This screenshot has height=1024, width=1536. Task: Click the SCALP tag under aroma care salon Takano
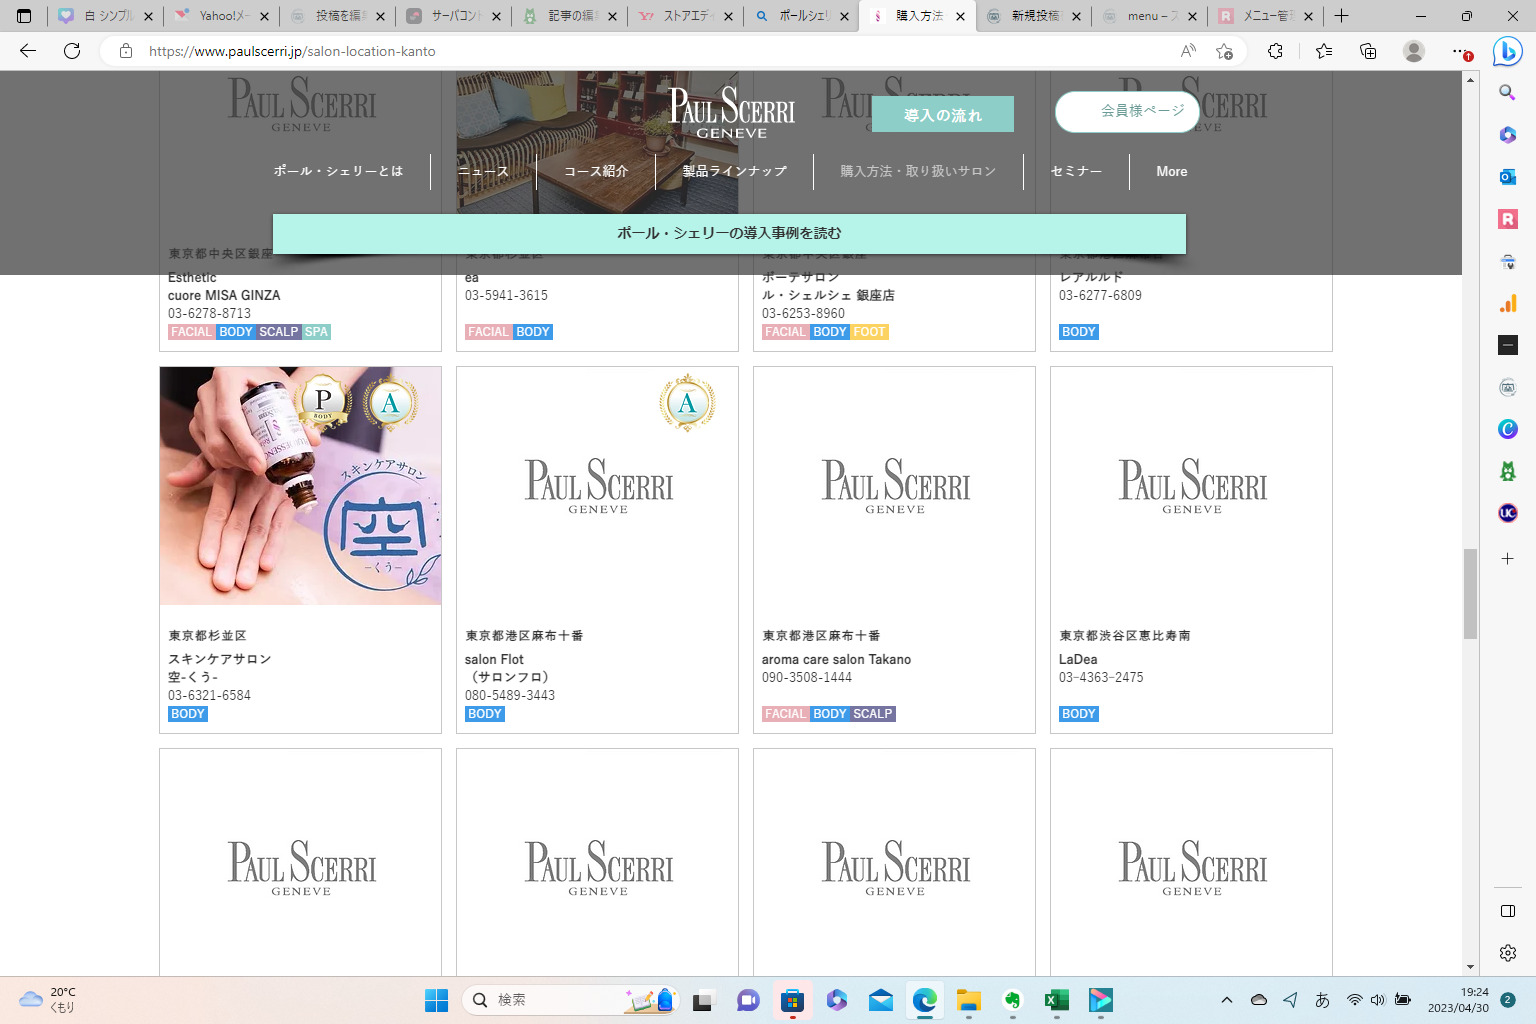tap(872, 714)
